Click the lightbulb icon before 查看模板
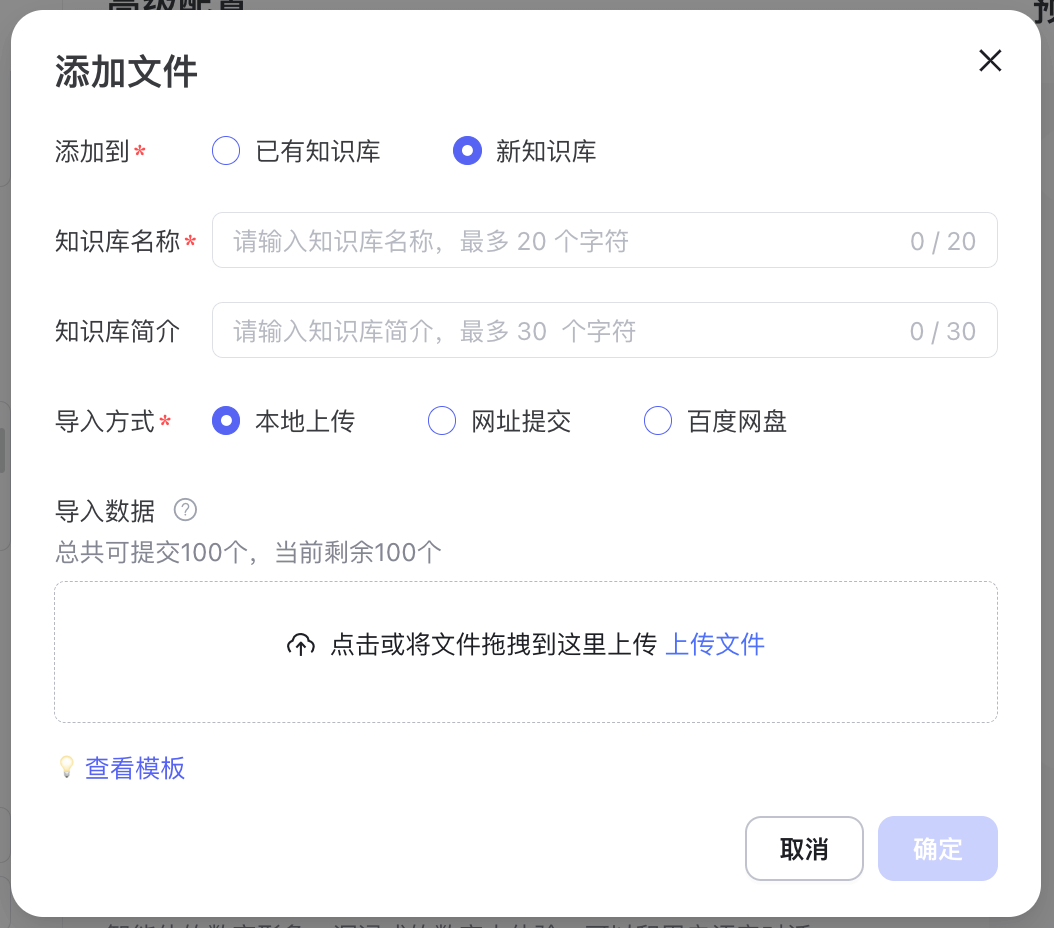Image resolution: width=1054 pixels, height=928 pixels. click(x=66, y=768)
